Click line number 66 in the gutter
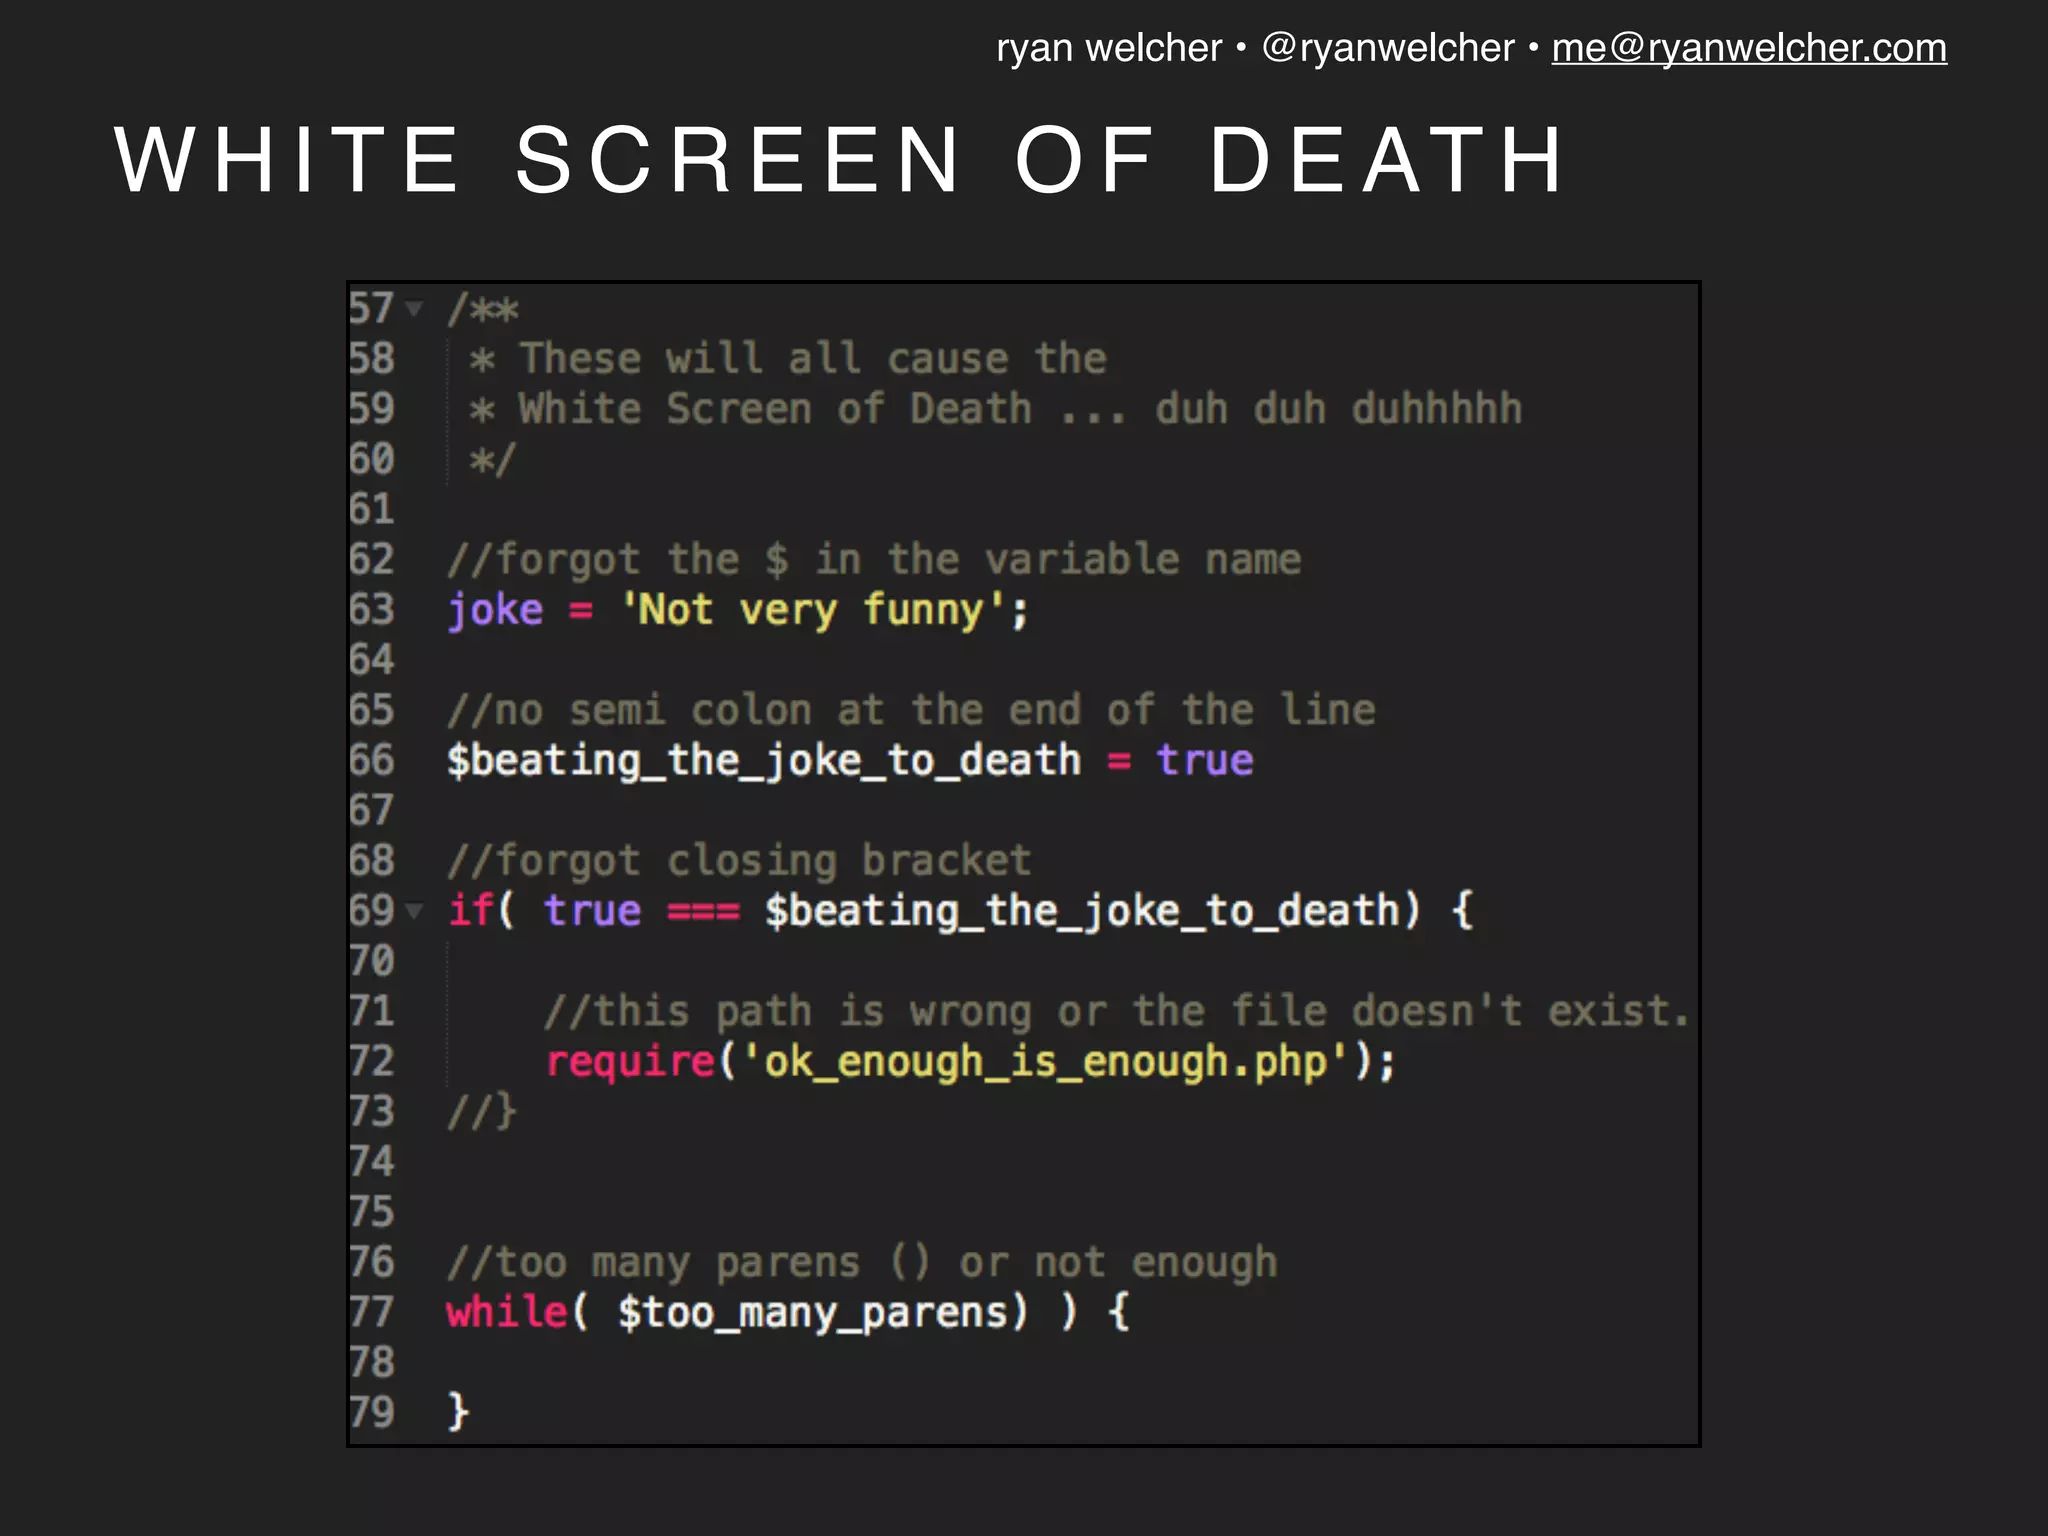This screenshot has height=1536, width=2048. (x=372, y=760)
